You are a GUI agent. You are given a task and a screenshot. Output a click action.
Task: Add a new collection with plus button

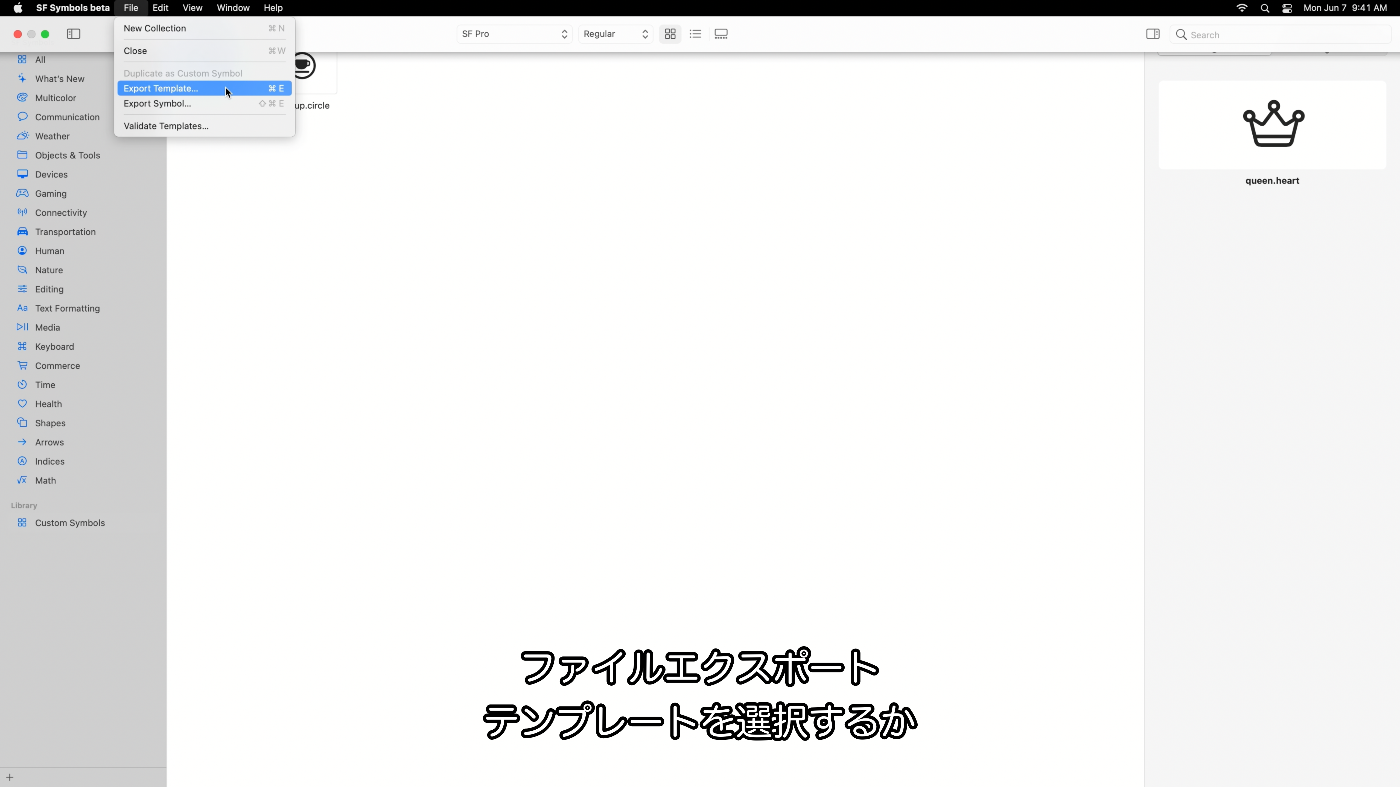pos(9,777)
